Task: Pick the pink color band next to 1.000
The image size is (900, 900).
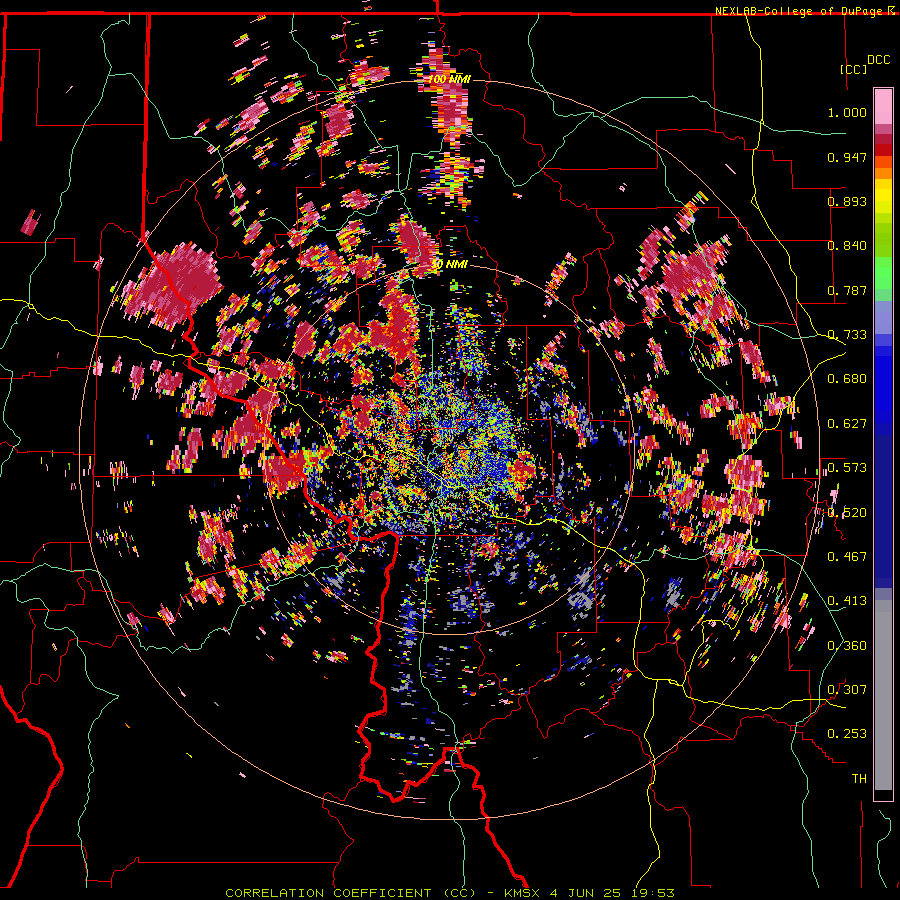Action: [883, 108]
